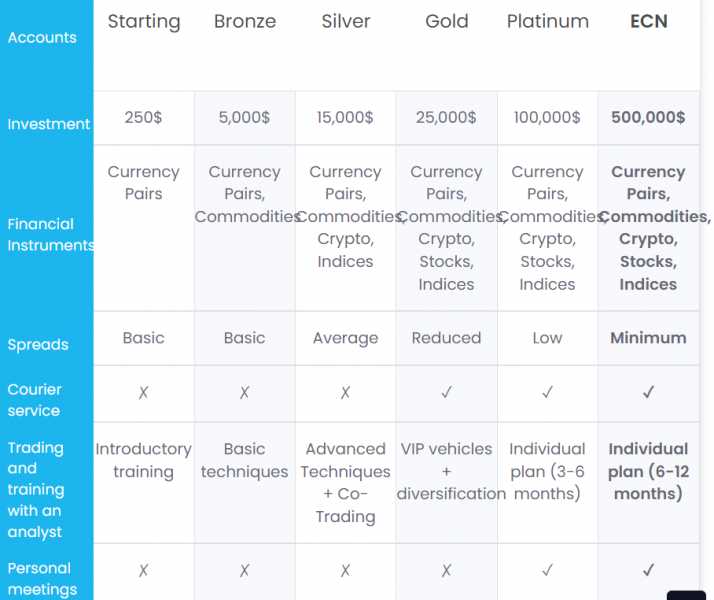The image size is (714, 600).
Task: Click the Courier service cross for Silver
Action: click(x=345, y=393)
